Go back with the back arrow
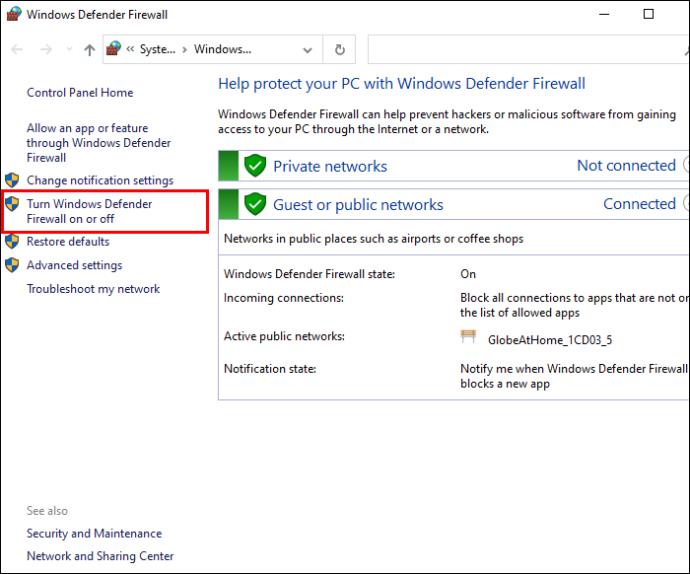Image resolution: width=690 pixels, height=574 pixels. tap(17, 49)
